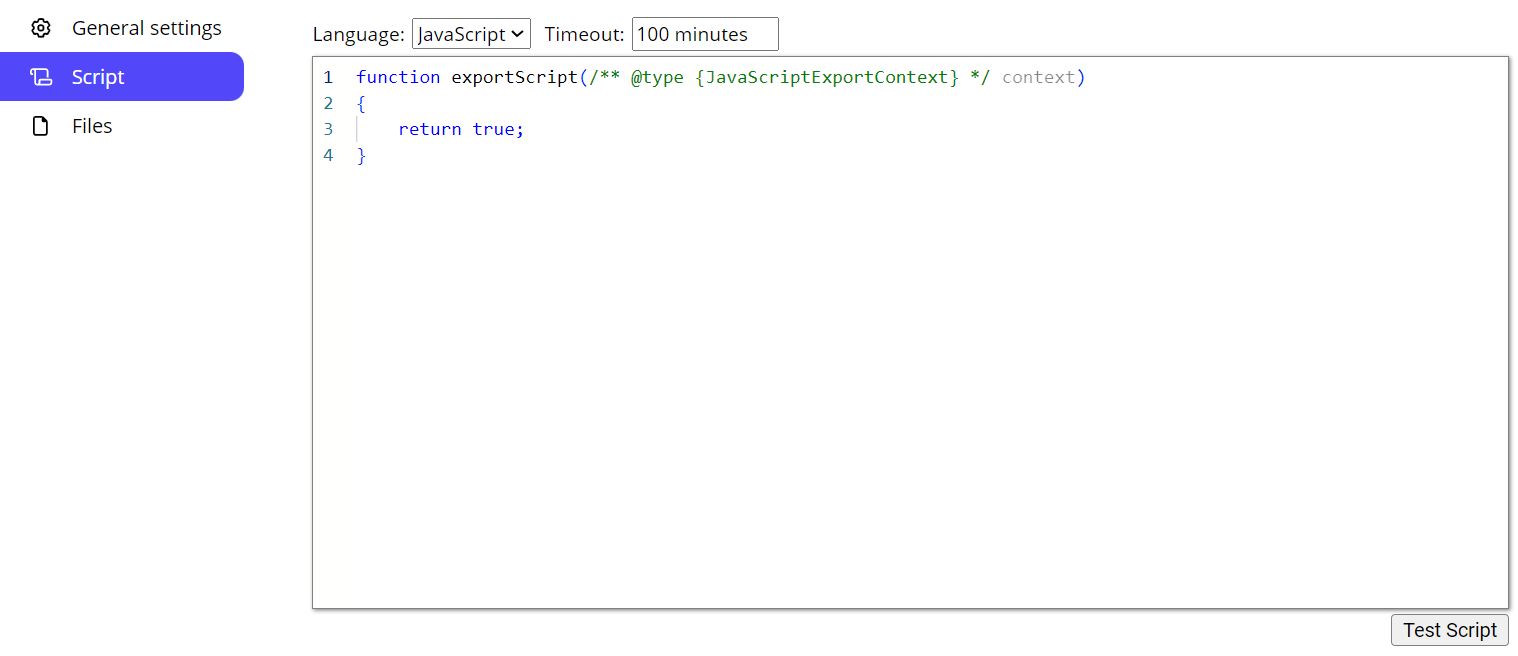Open the General settings section
The height and width of the screenshot is (656, 1518).
coord(146,28)
